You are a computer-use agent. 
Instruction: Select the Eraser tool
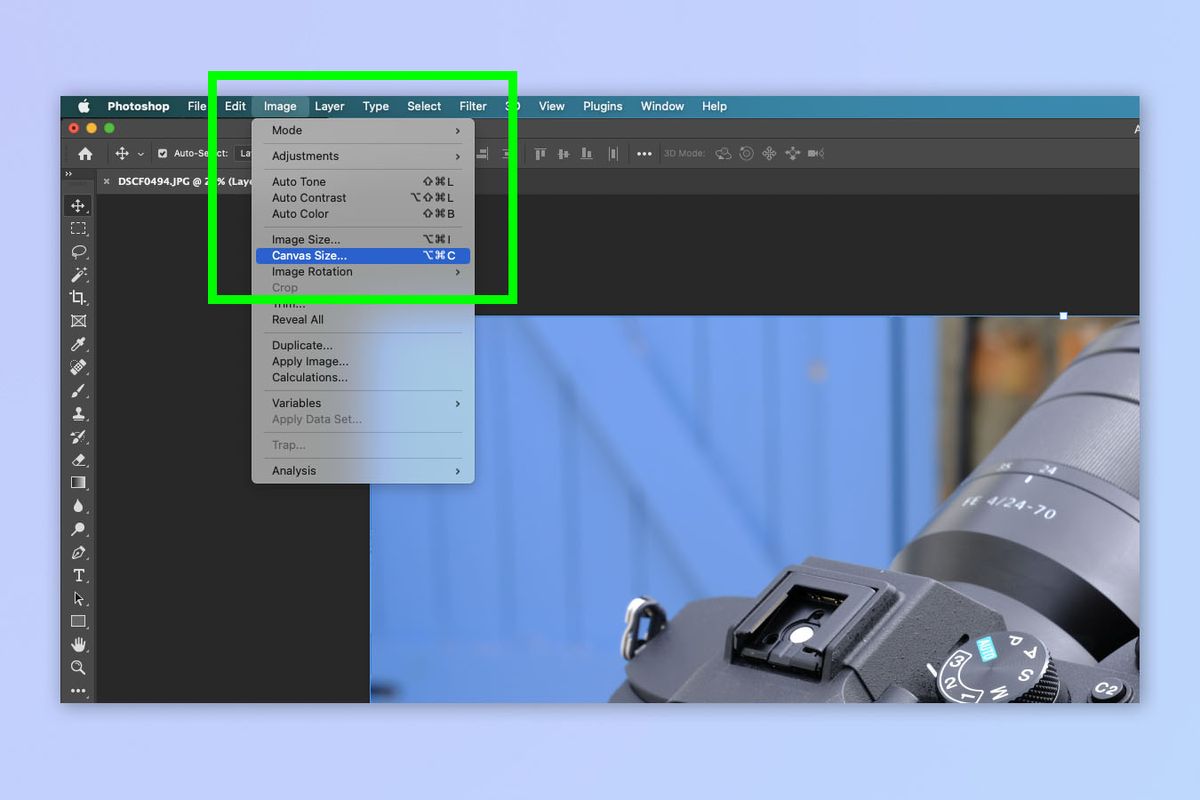(x=79, y=460)
